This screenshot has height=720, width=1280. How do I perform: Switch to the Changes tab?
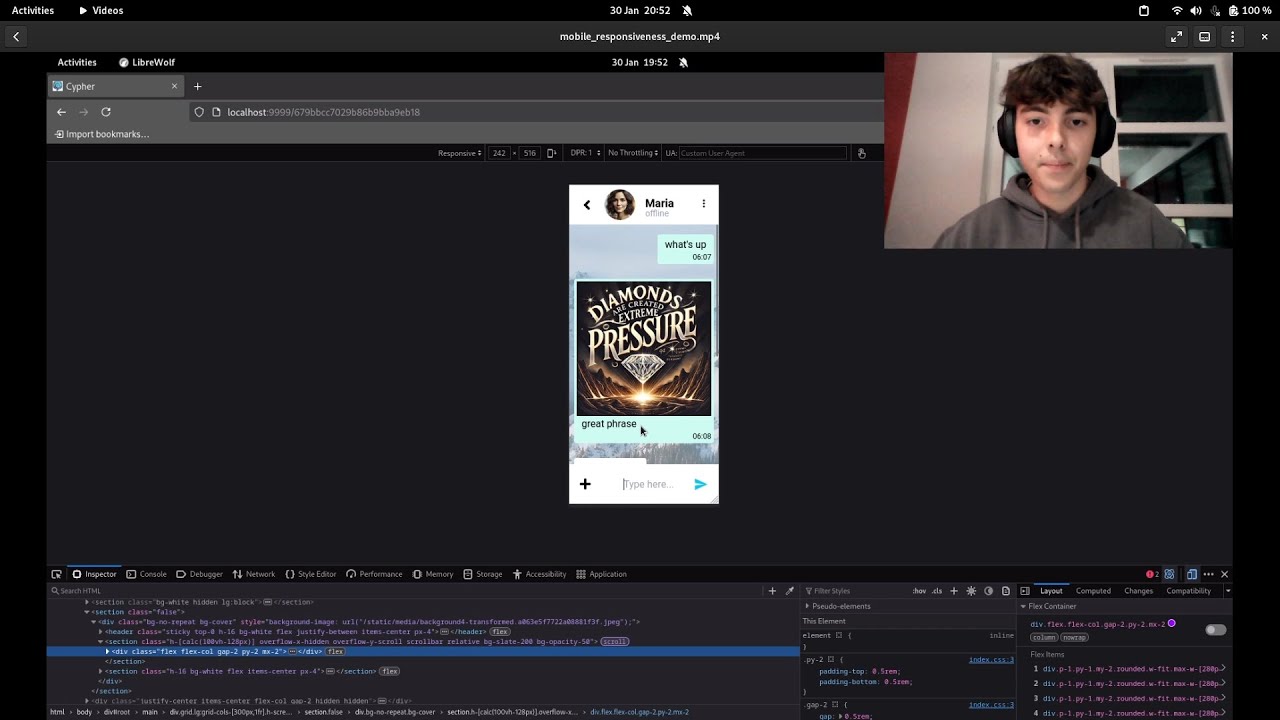click(1138, 591)
